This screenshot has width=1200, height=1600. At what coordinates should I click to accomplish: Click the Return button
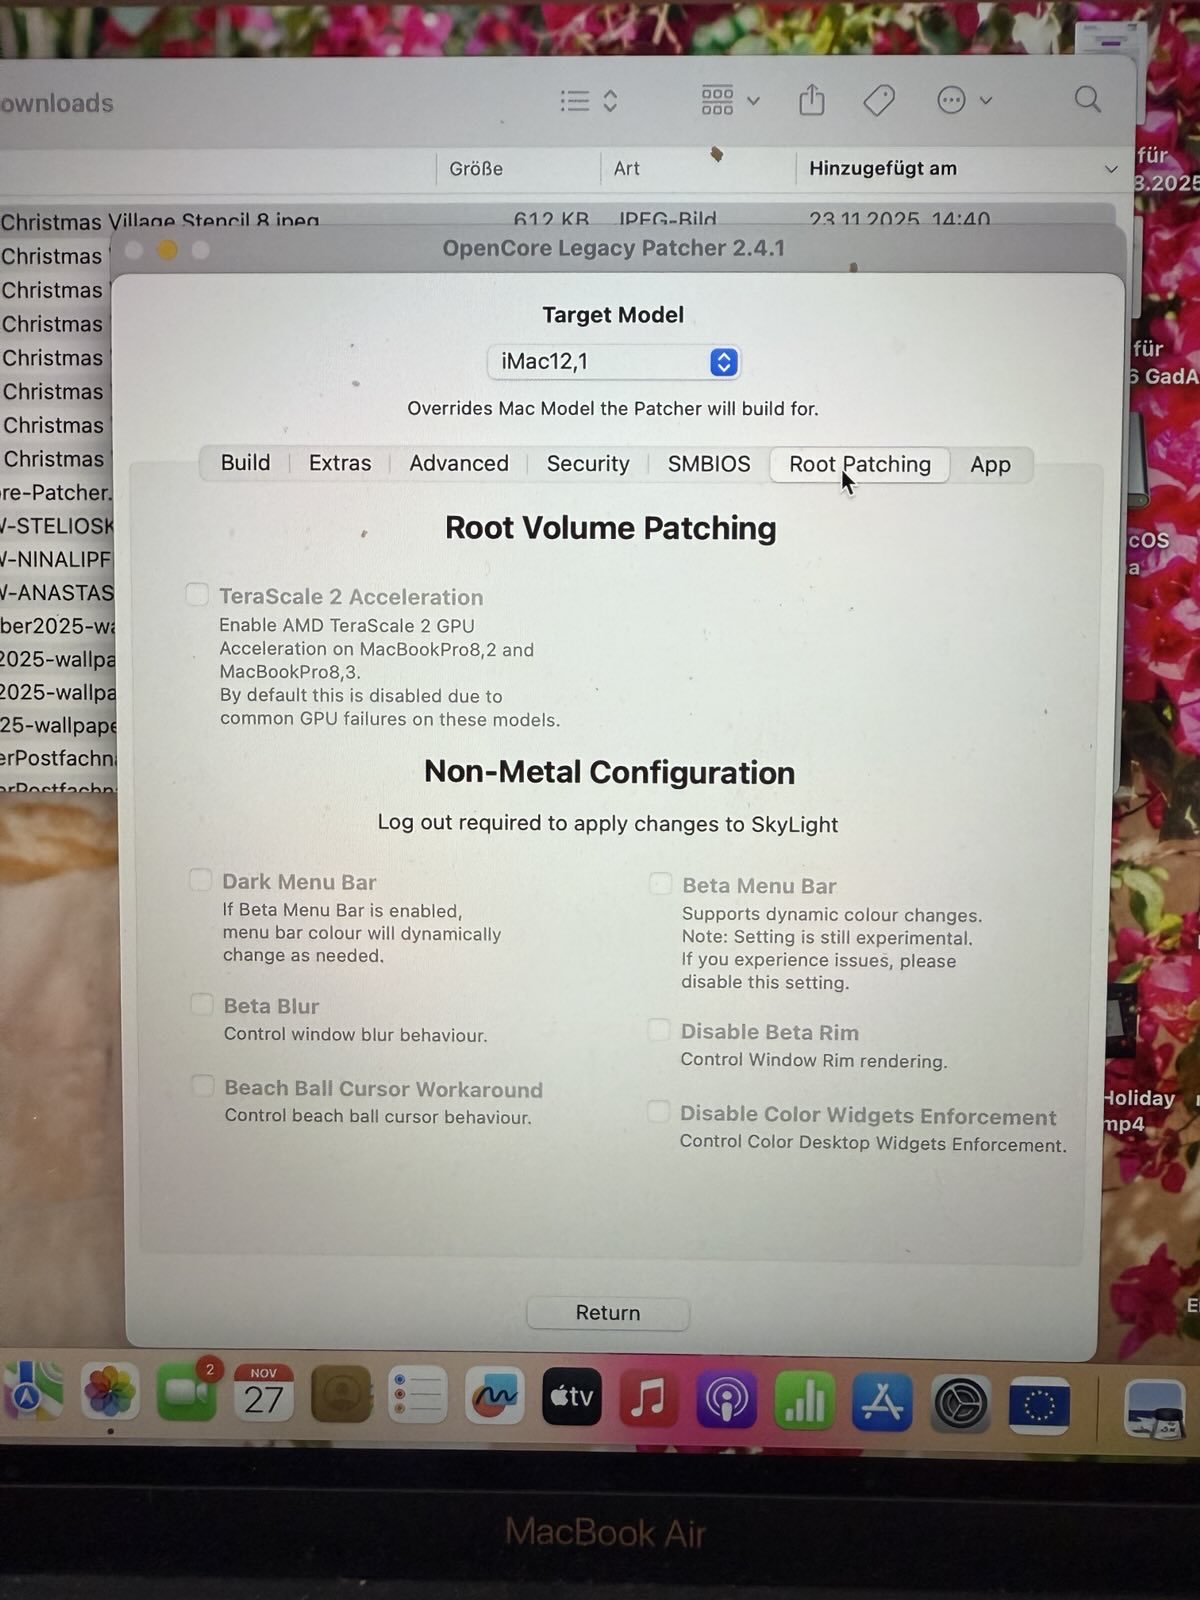tap(607, 1313)
